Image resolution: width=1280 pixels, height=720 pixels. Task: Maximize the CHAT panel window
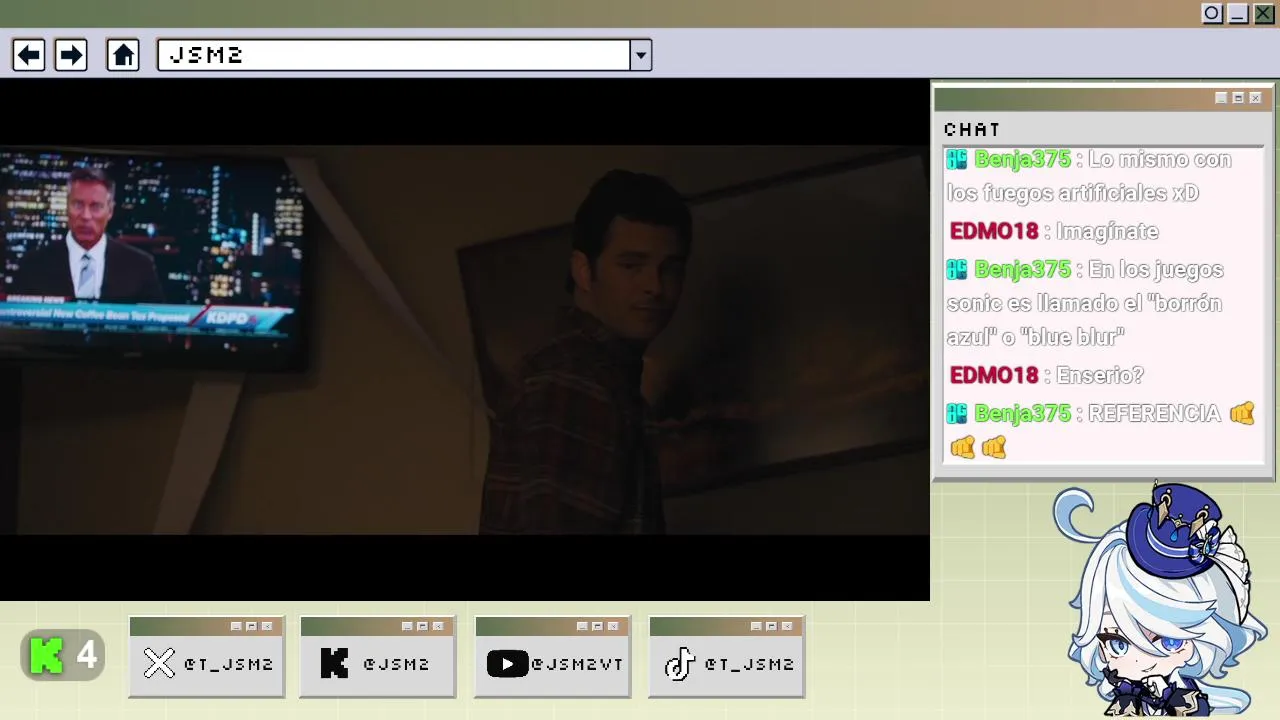tap(1238, 98)
